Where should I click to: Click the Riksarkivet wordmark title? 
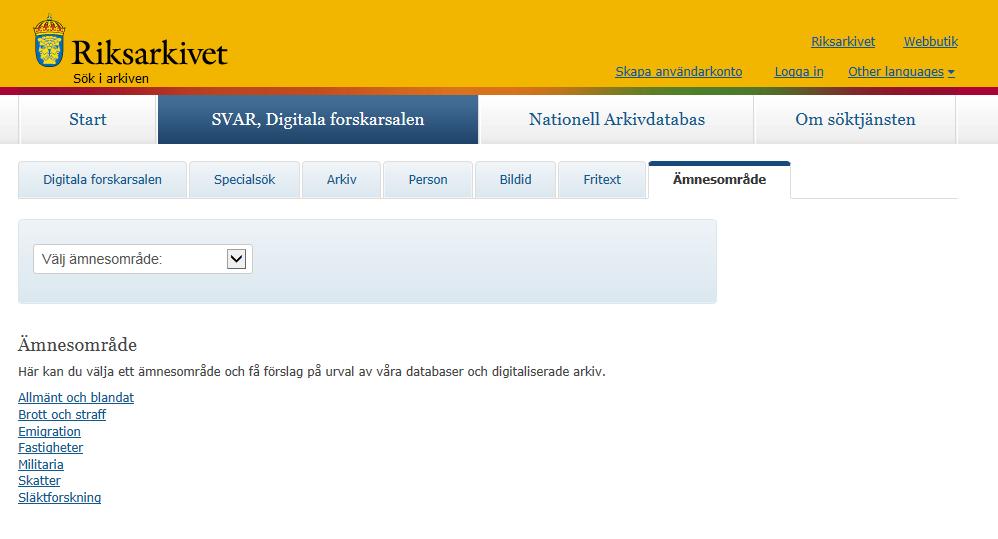(149, 53)
